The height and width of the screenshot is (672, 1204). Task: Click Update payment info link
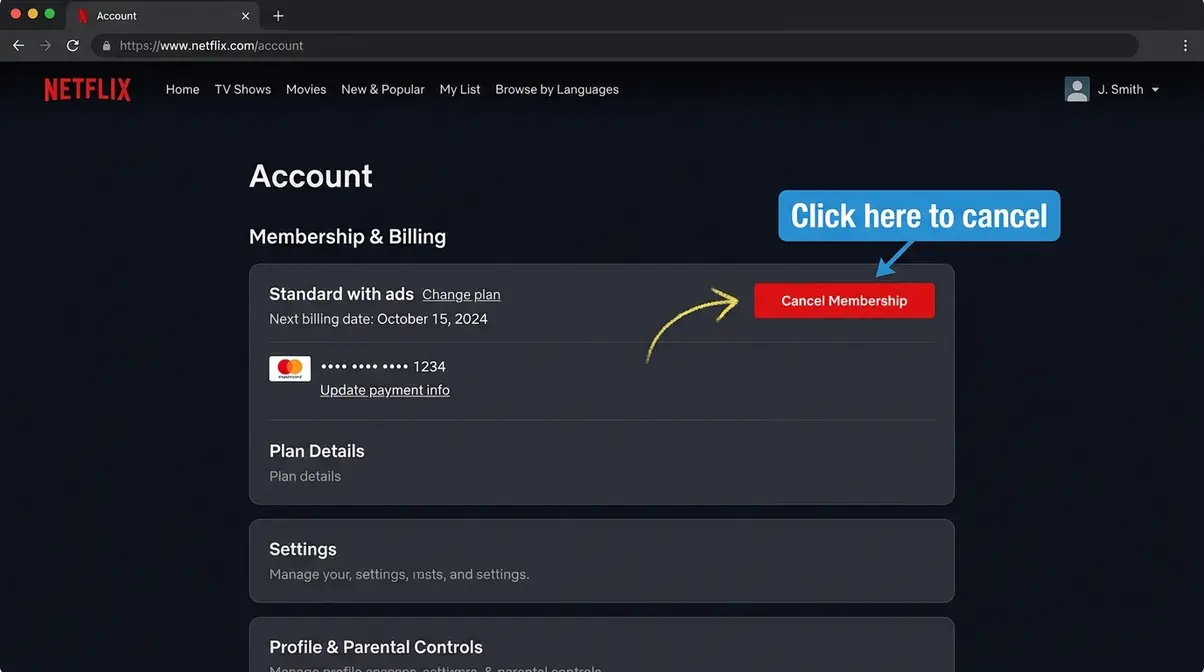pyautogui.click(x=385, y=390)
